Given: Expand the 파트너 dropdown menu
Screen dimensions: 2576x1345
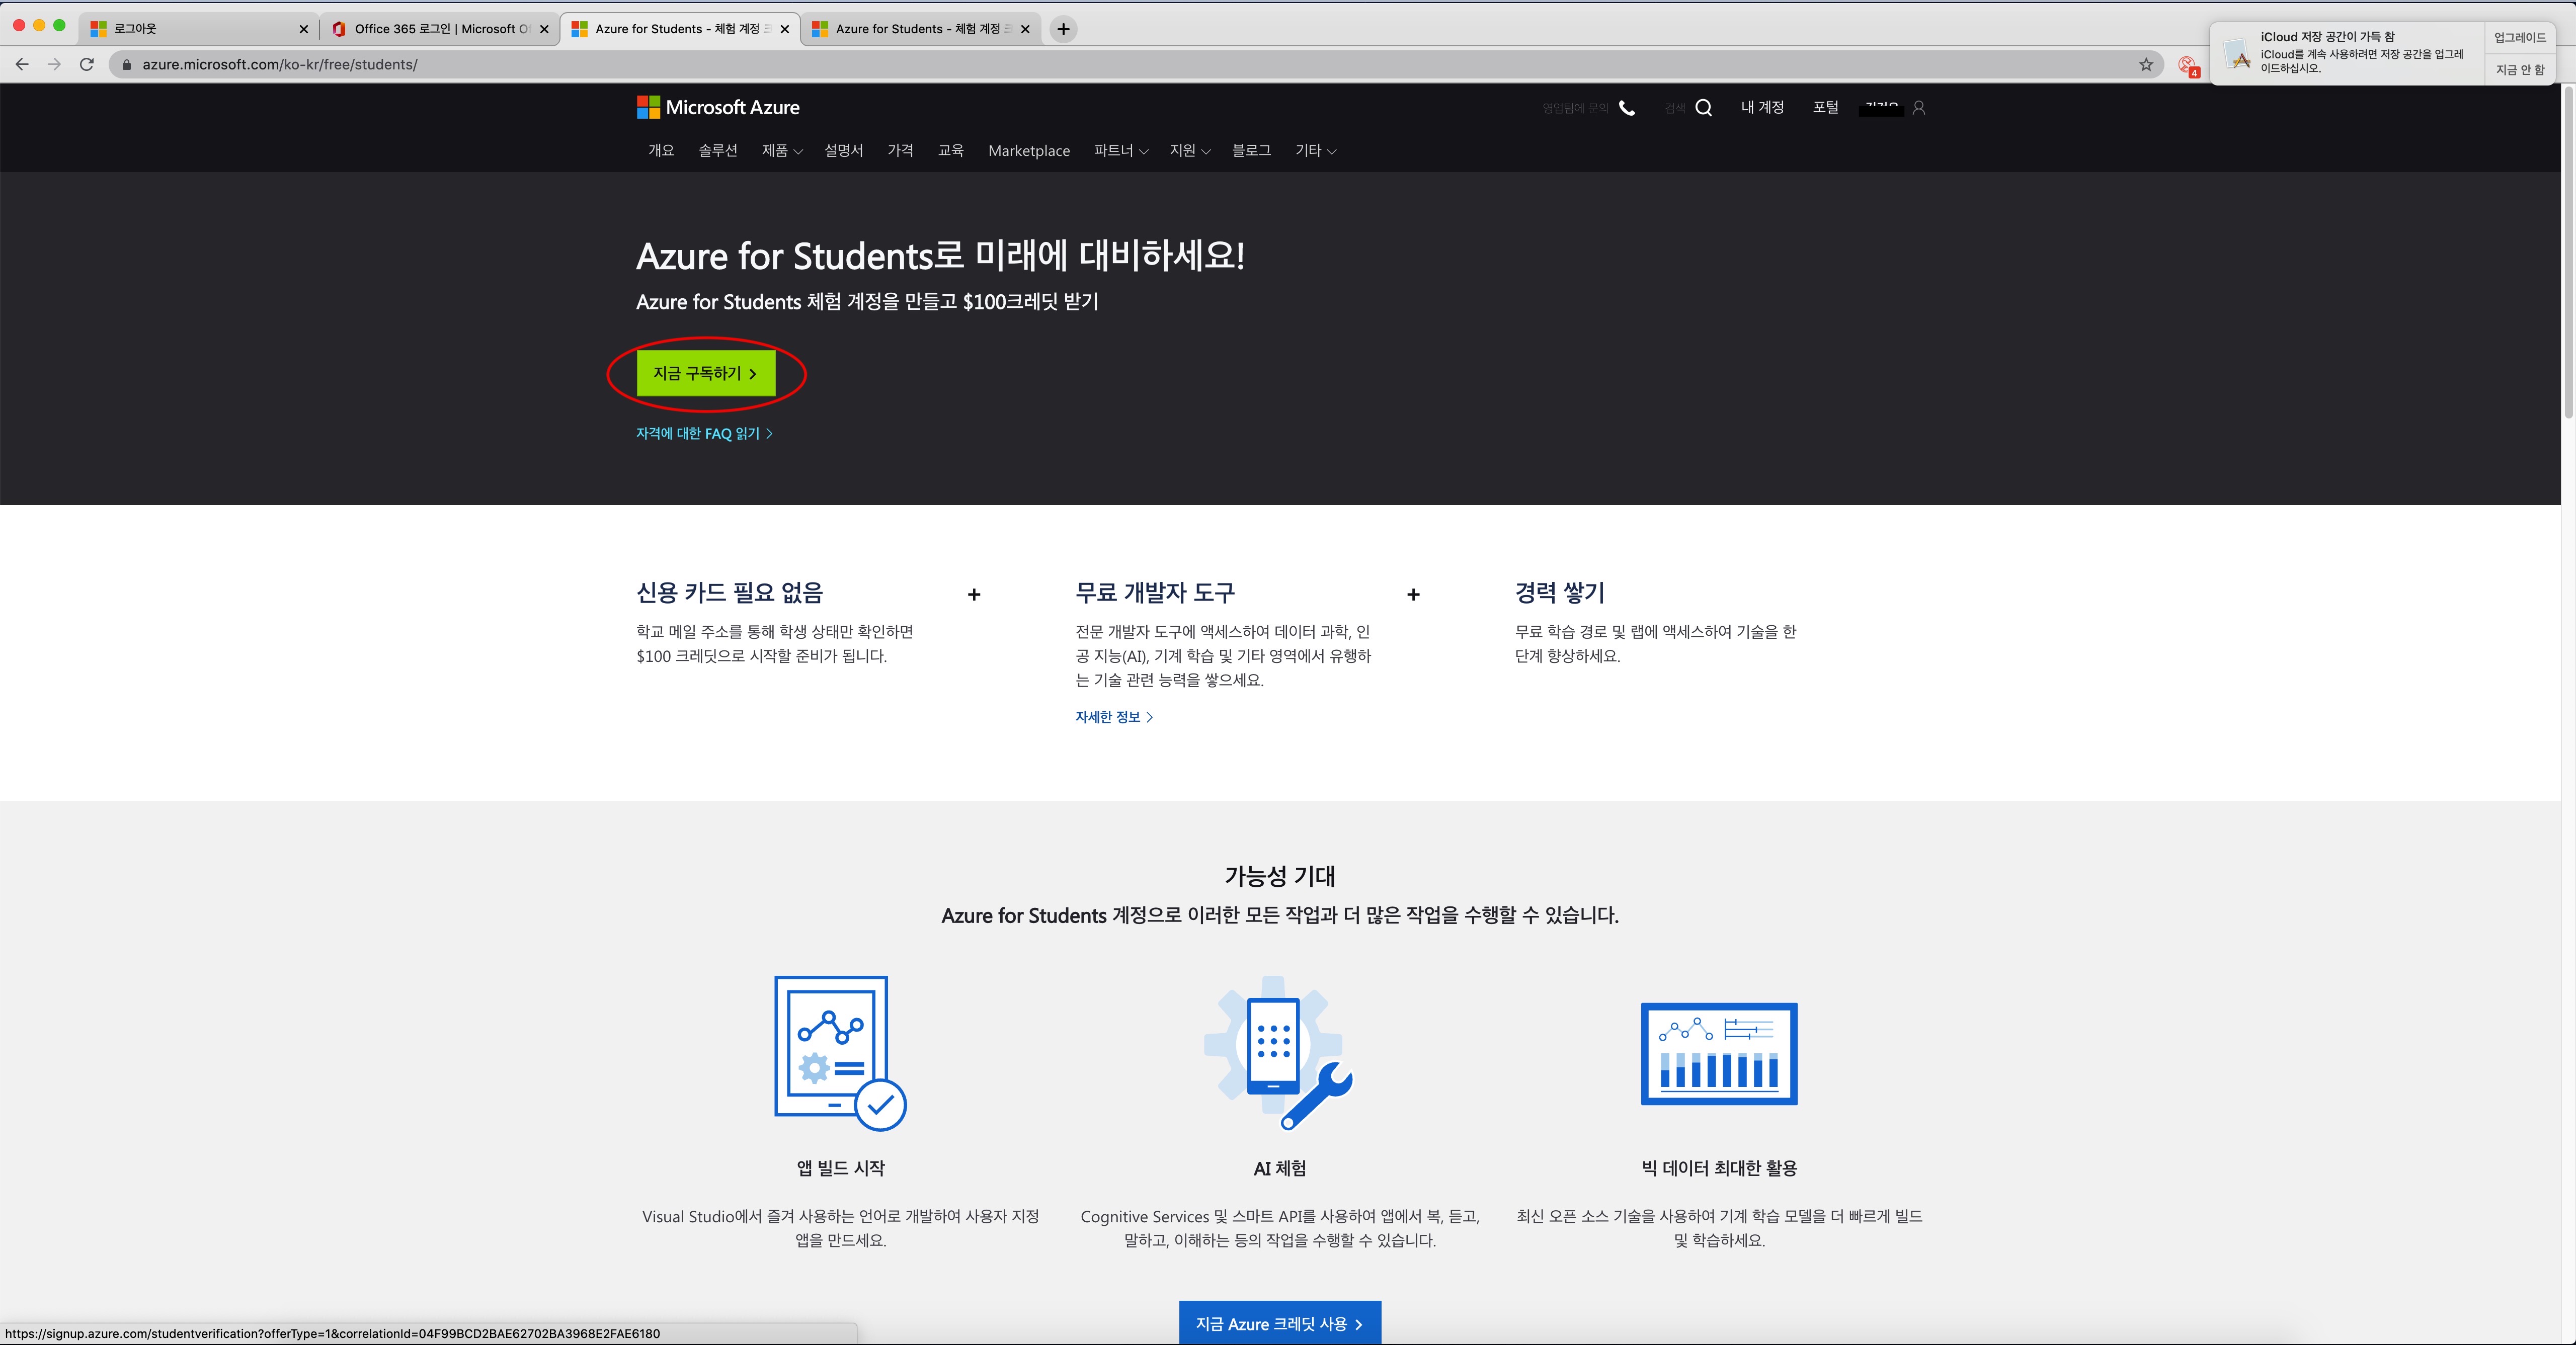Looking at the screenshot, I should (1120, 151).
